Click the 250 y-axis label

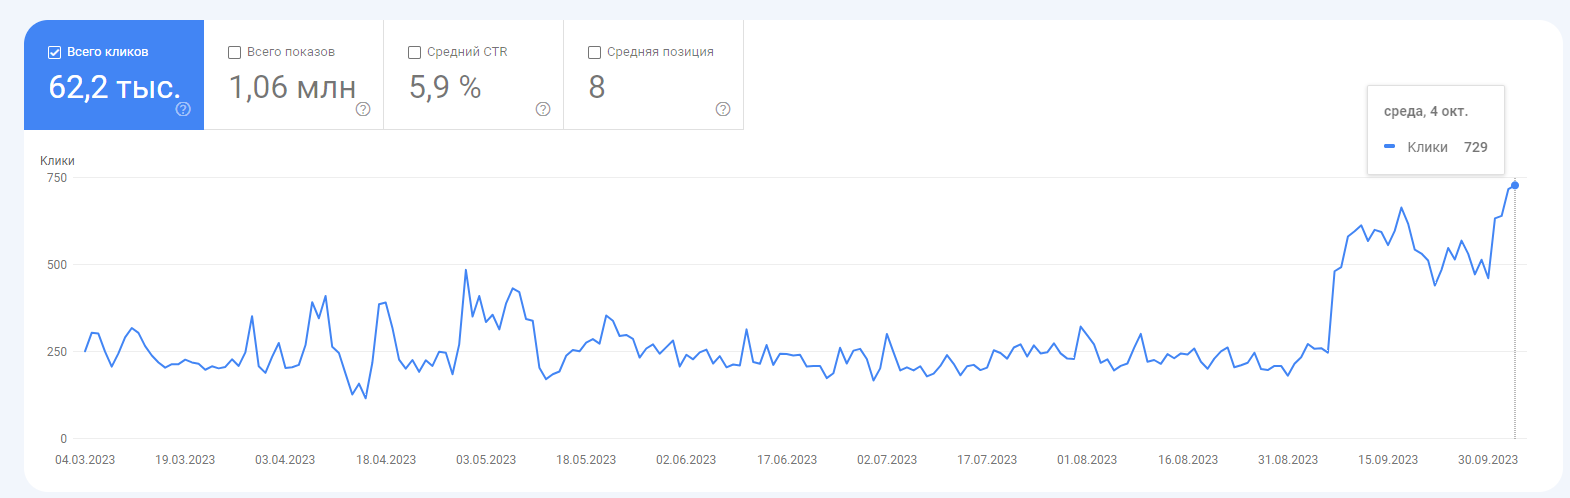[57, 352]
